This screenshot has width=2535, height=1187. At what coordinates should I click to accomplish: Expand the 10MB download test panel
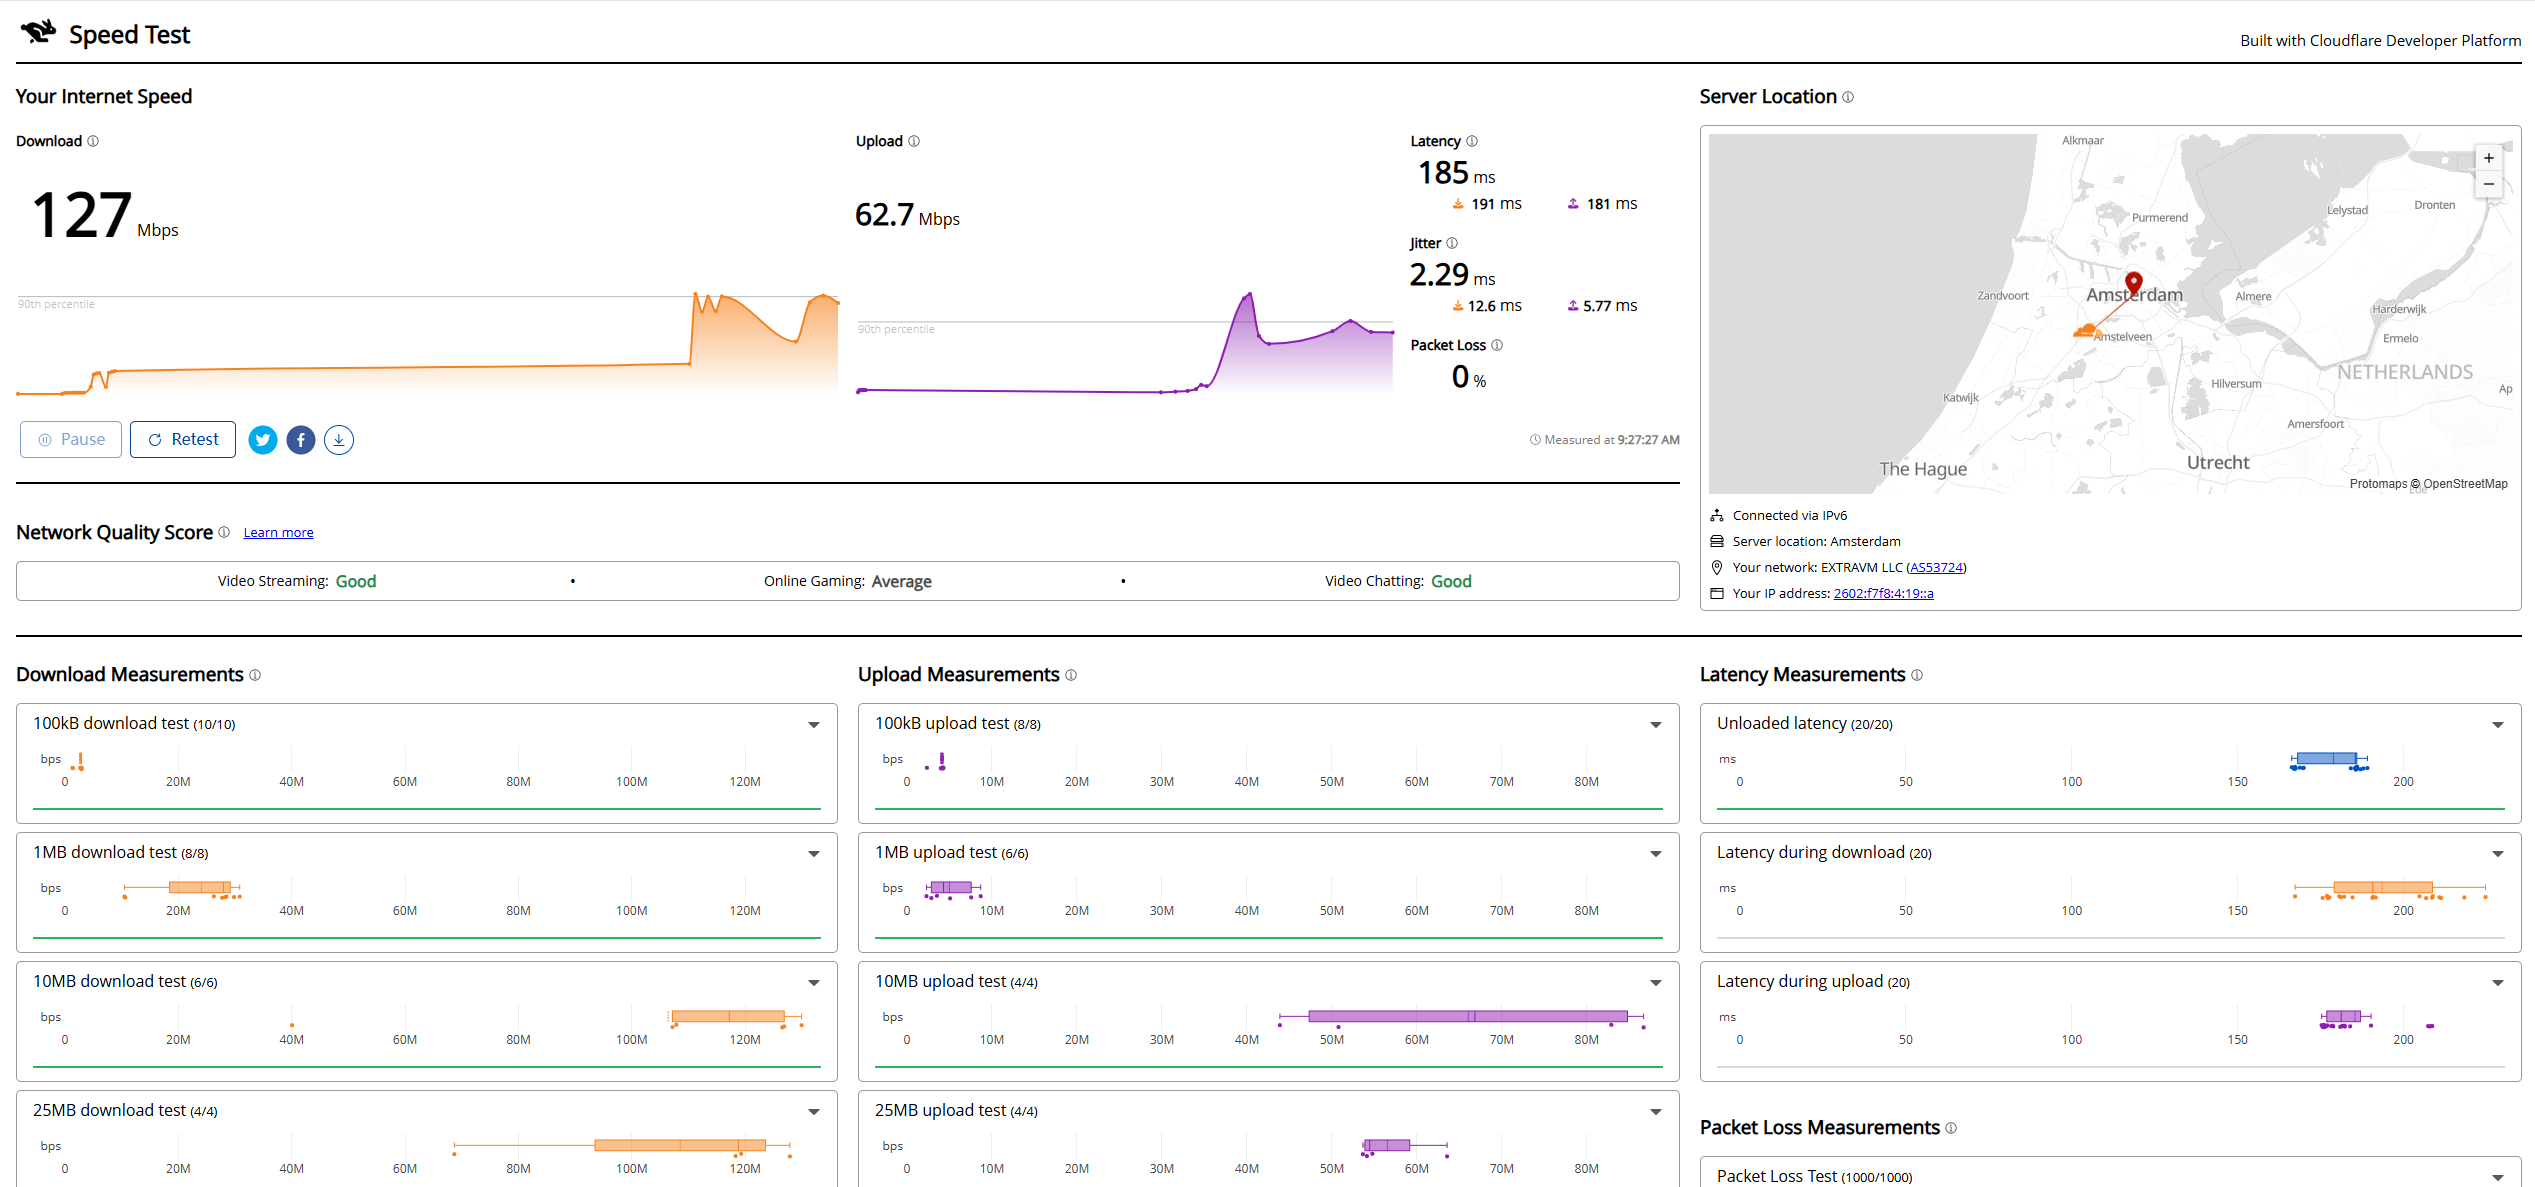coord(814,983)
